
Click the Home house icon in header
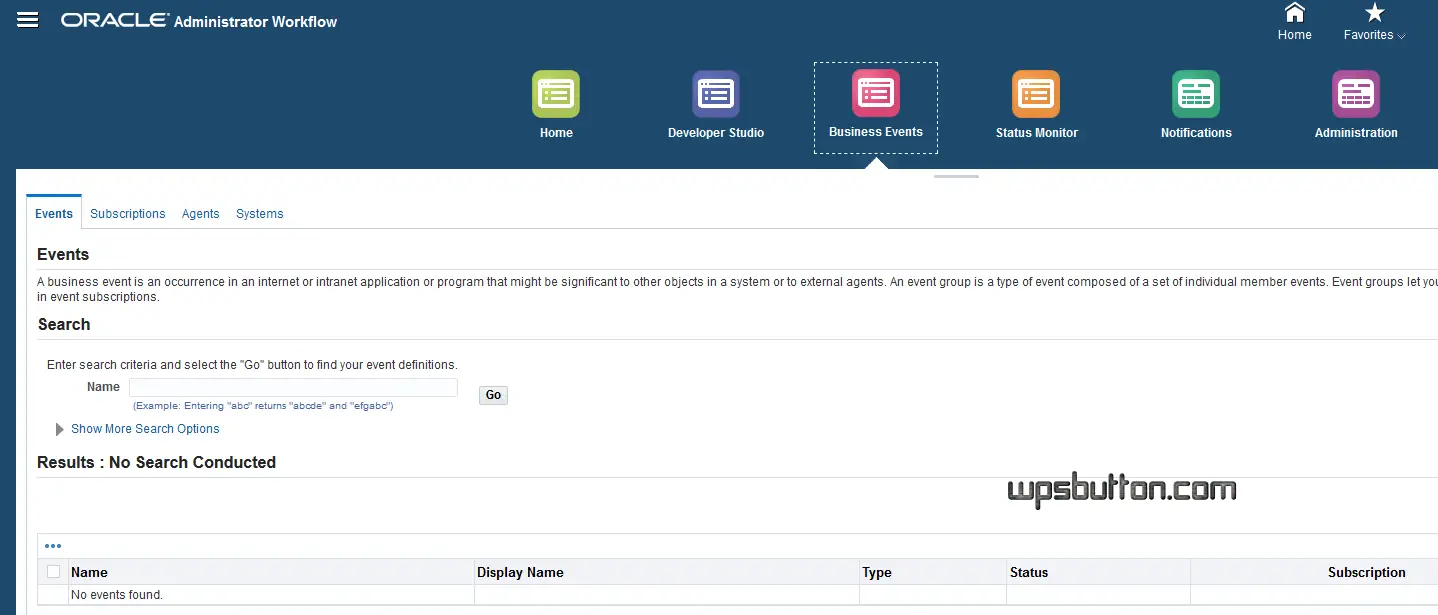tap(1294, 12)
